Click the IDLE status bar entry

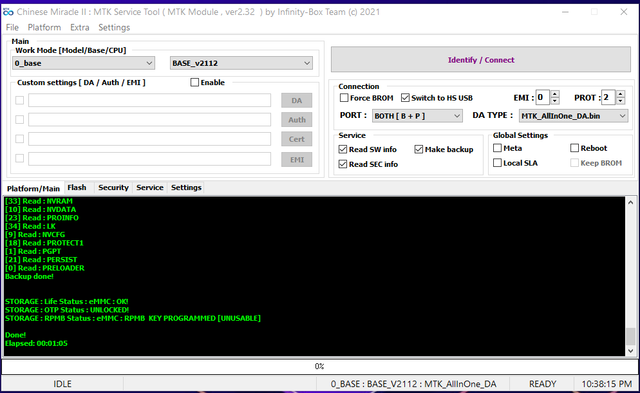62,384
